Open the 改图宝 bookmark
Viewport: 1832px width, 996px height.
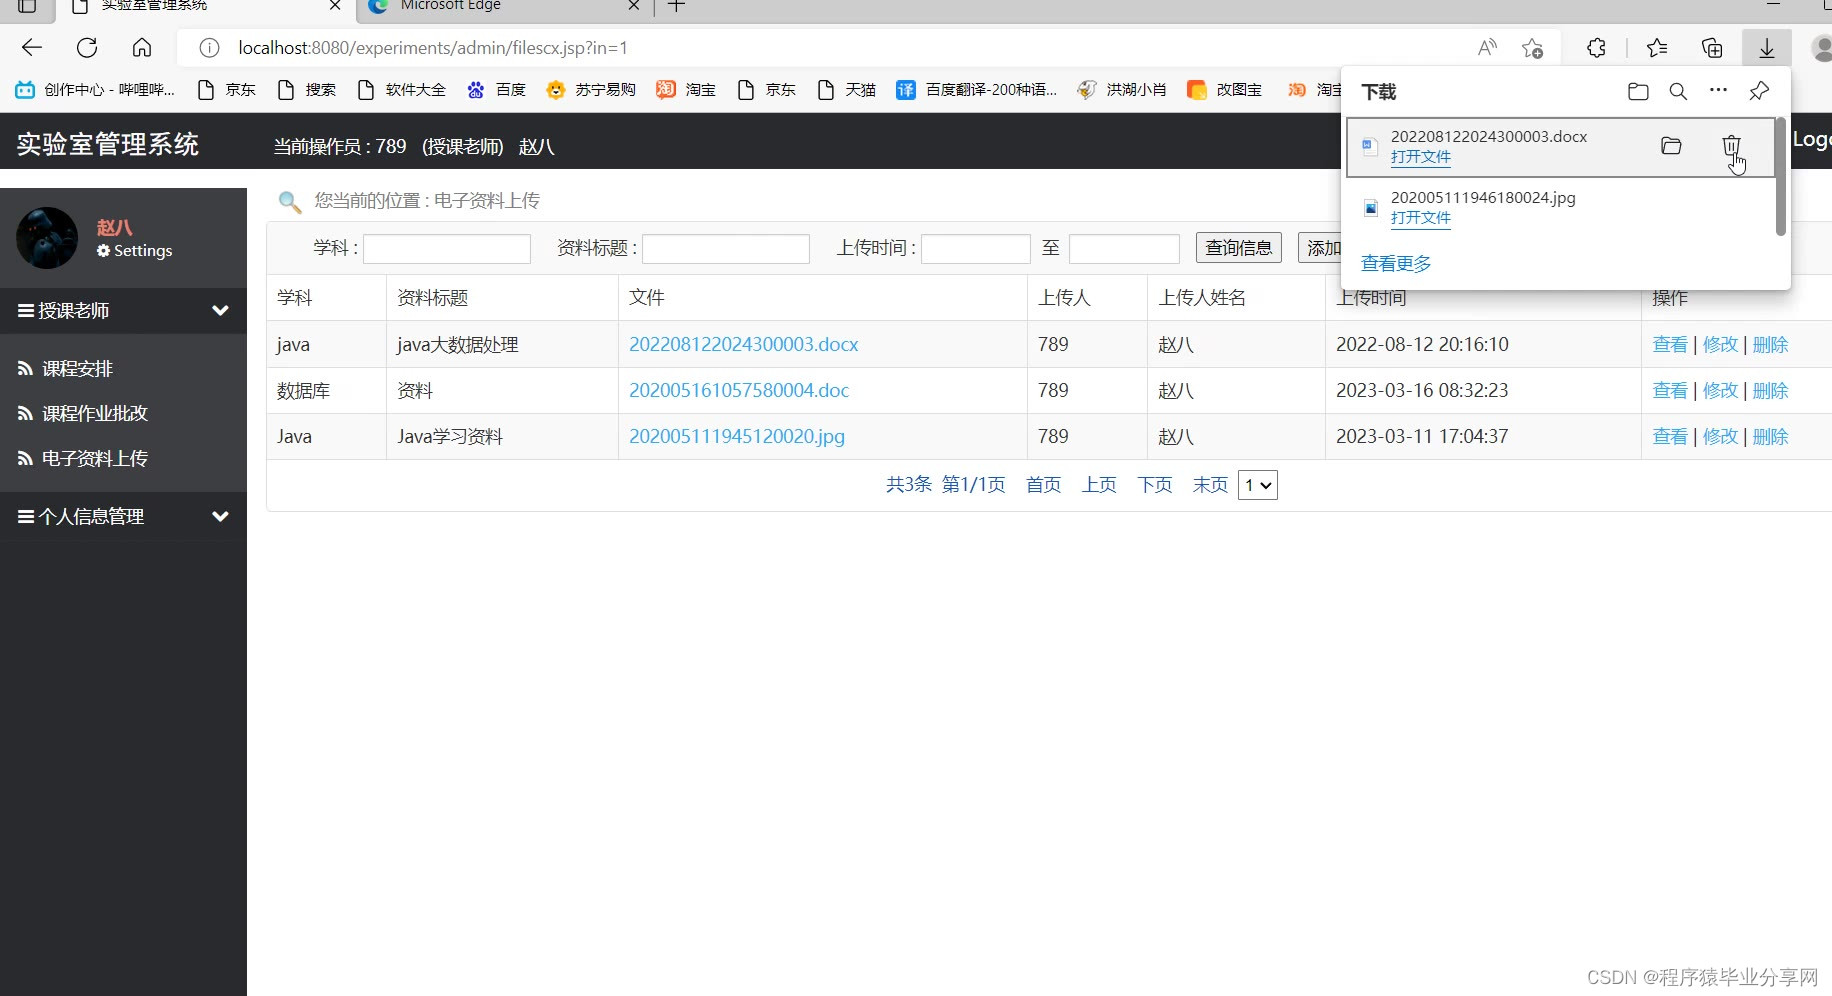1224,90
